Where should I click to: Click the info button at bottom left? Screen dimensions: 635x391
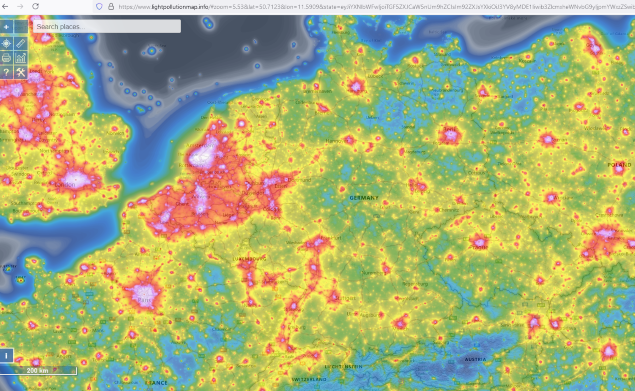(x=6, y=355)
